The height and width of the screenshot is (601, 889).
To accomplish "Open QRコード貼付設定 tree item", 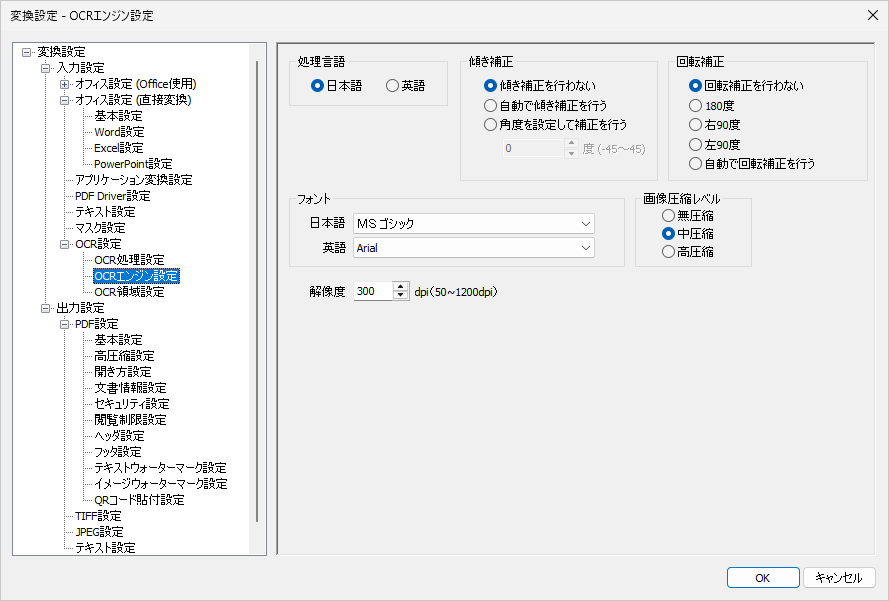I will 139,500.
